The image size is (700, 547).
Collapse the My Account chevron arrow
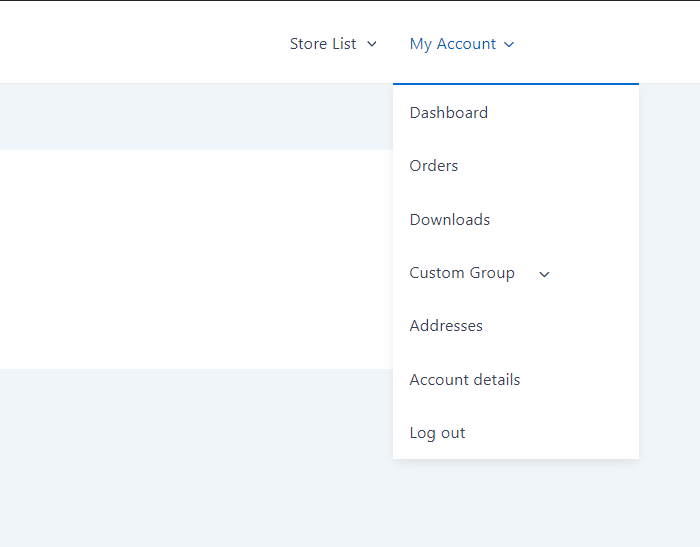[x=509, y=44]
